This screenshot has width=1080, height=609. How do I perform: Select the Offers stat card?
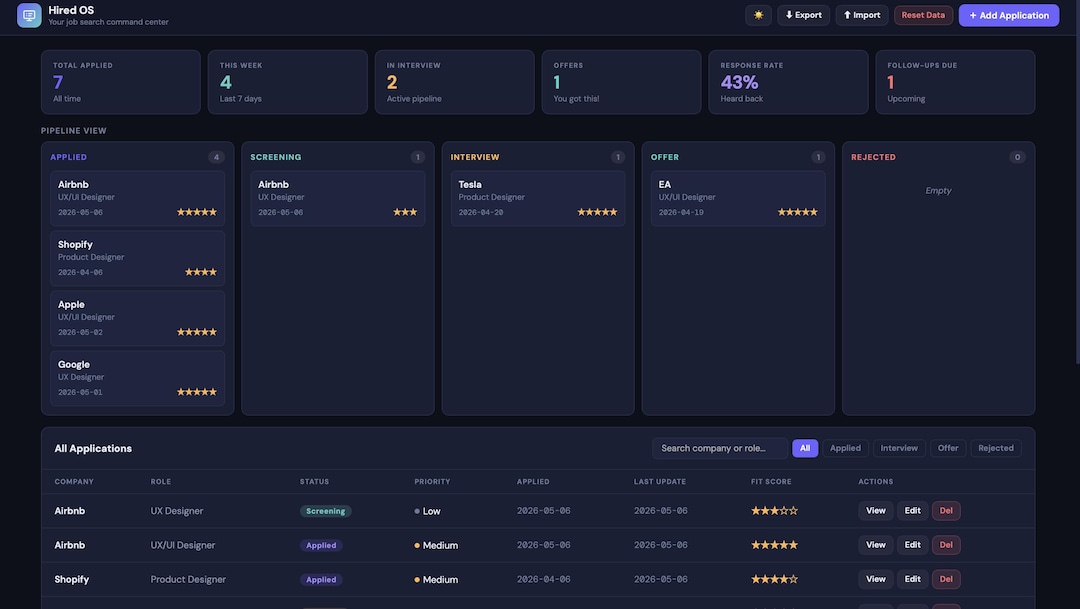point(621,82)
